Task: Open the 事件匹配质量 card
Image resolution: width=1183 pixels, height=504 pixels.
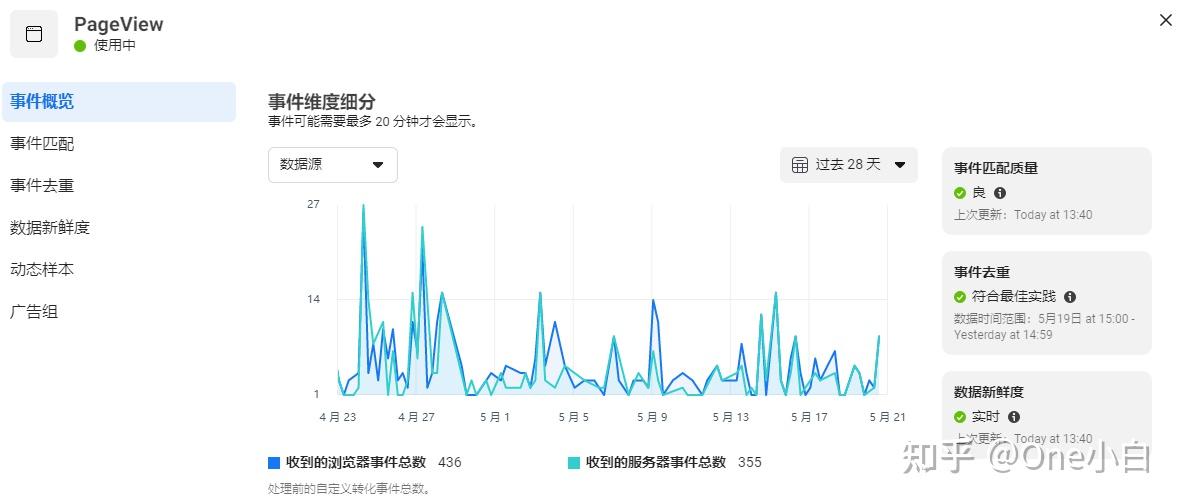Action: click(1046, 191)
